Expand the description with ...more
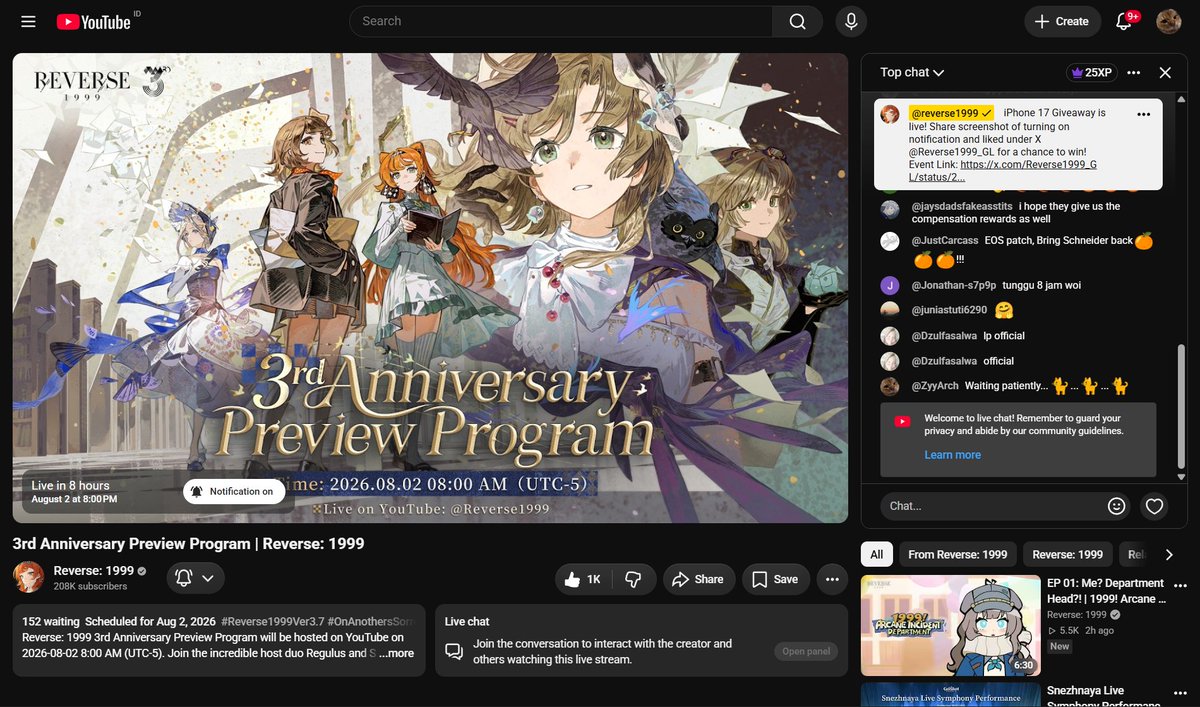 click(396, 653)
